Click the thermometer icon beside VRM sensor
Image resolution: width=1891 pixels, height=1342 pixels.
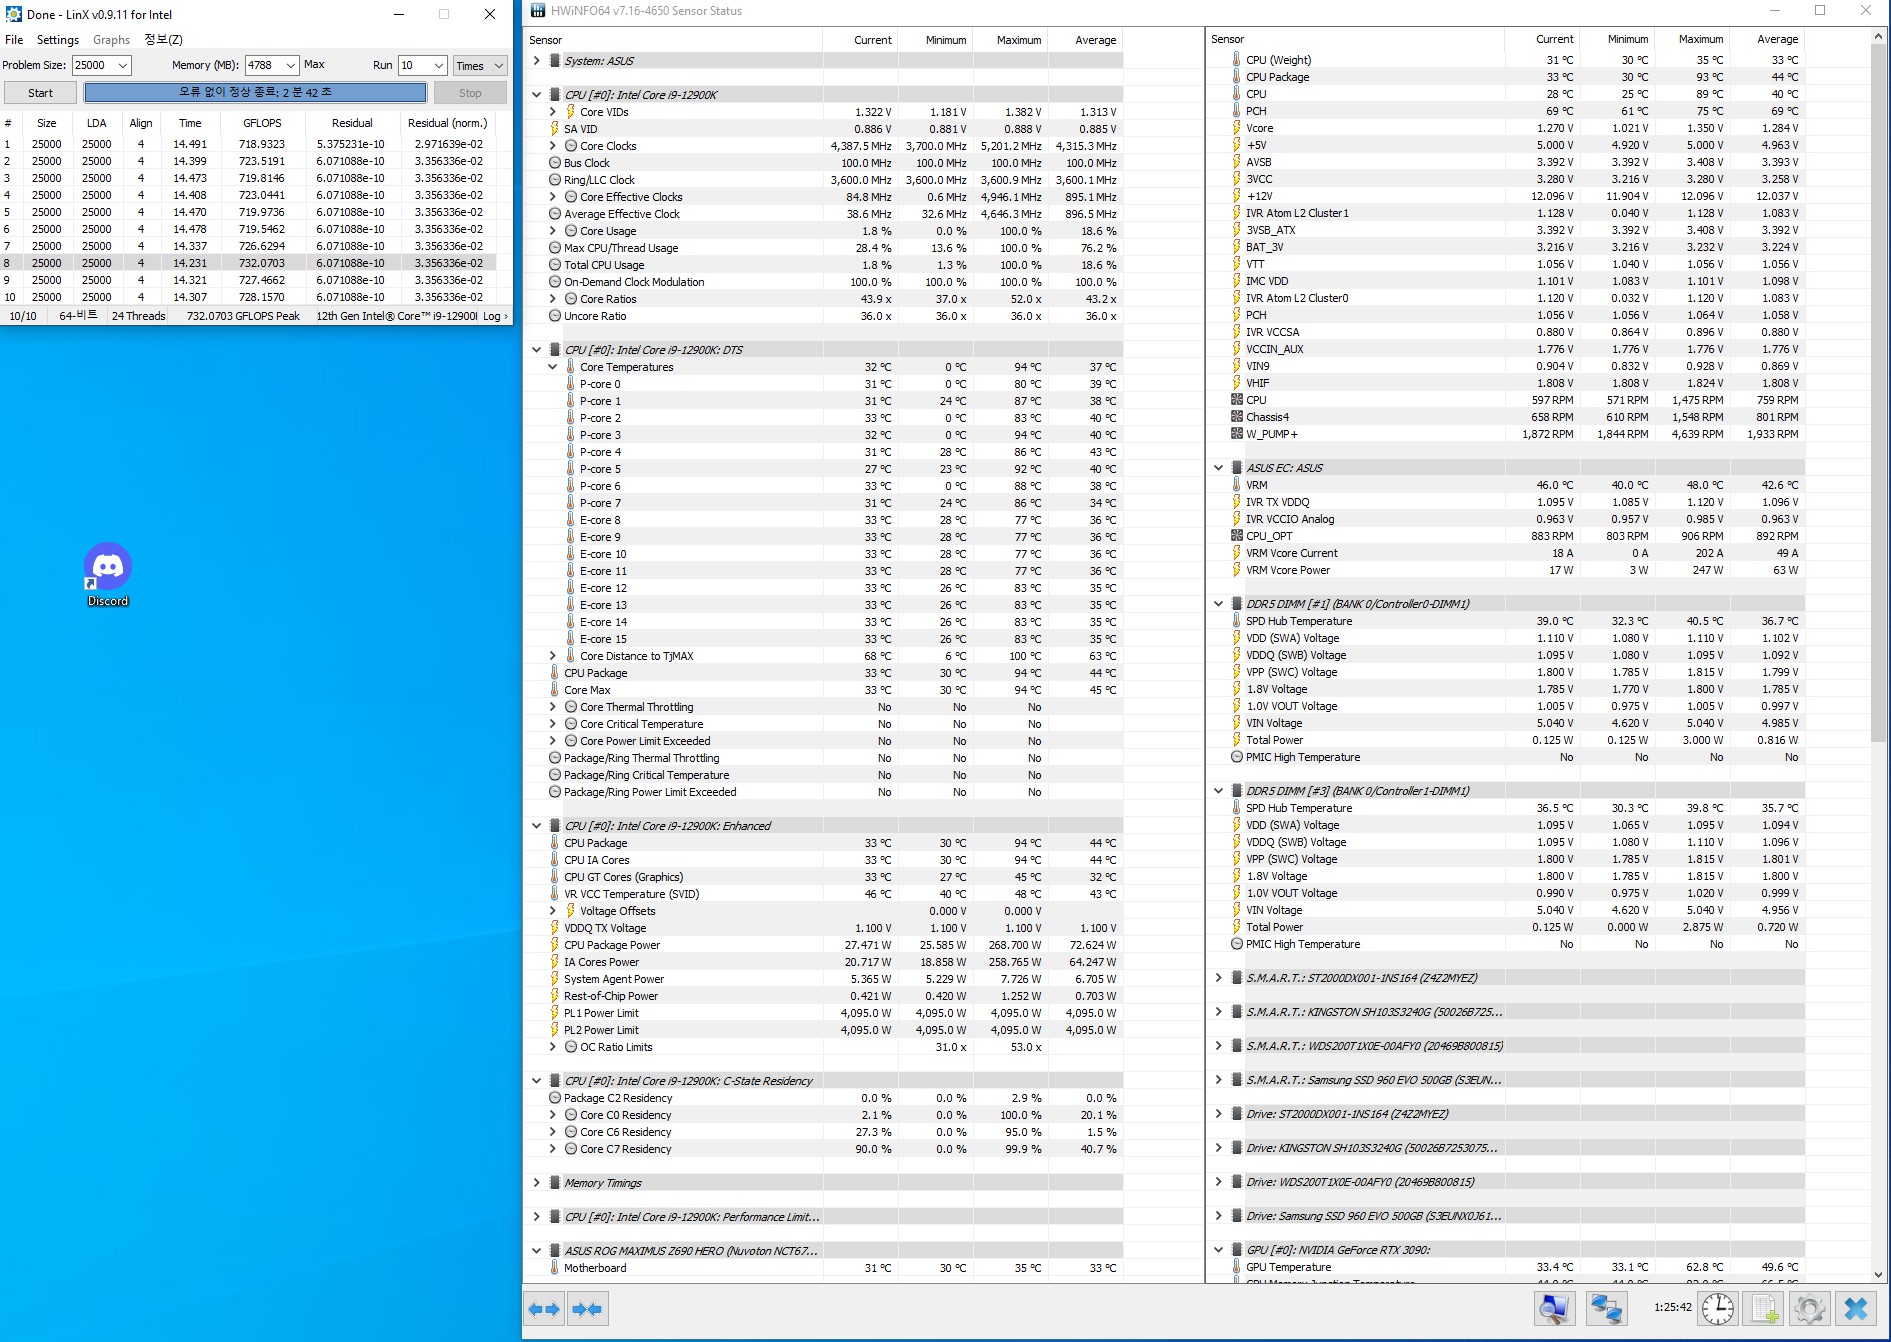pyautogui.click(x=1237, y=485)
